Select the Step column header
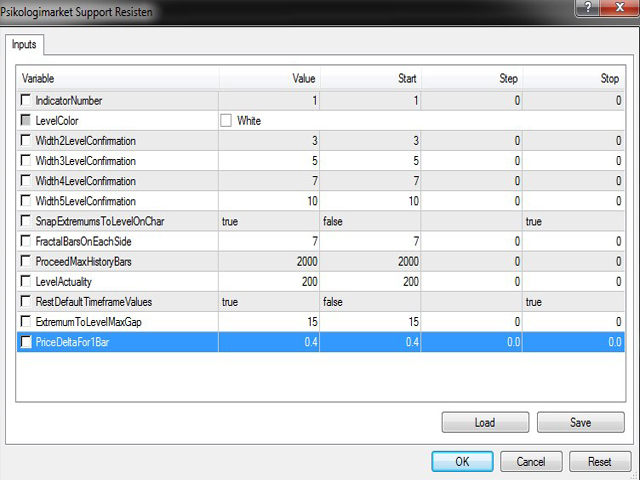 472,78
